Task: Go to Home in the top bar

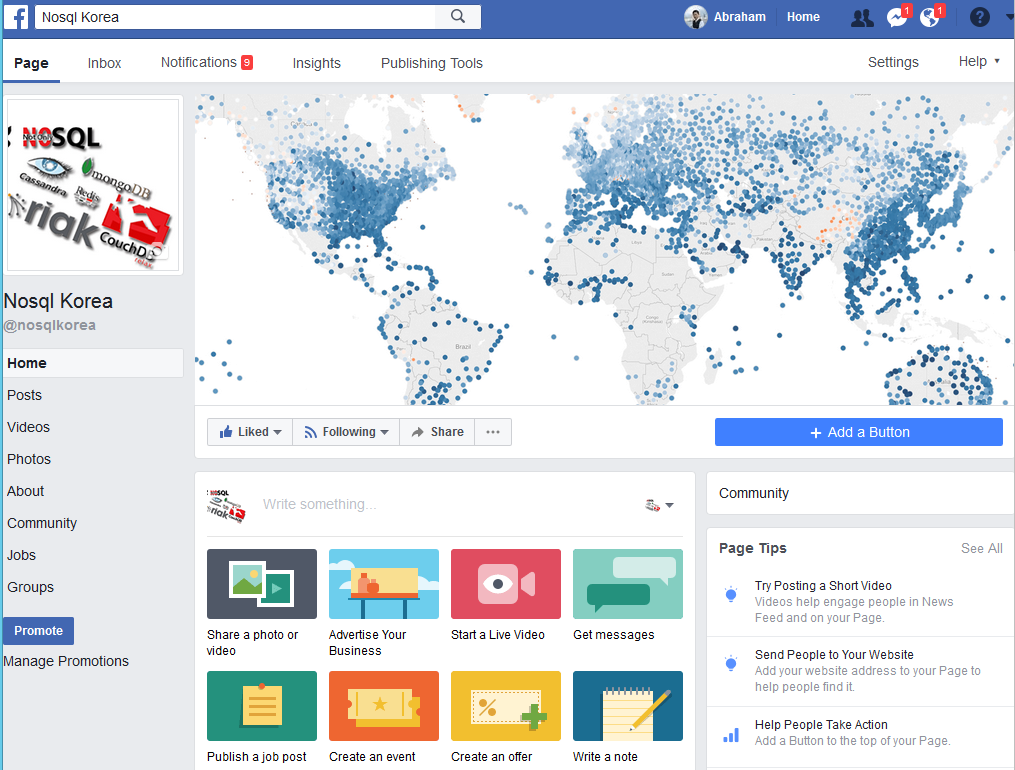Action: [803, 17]
